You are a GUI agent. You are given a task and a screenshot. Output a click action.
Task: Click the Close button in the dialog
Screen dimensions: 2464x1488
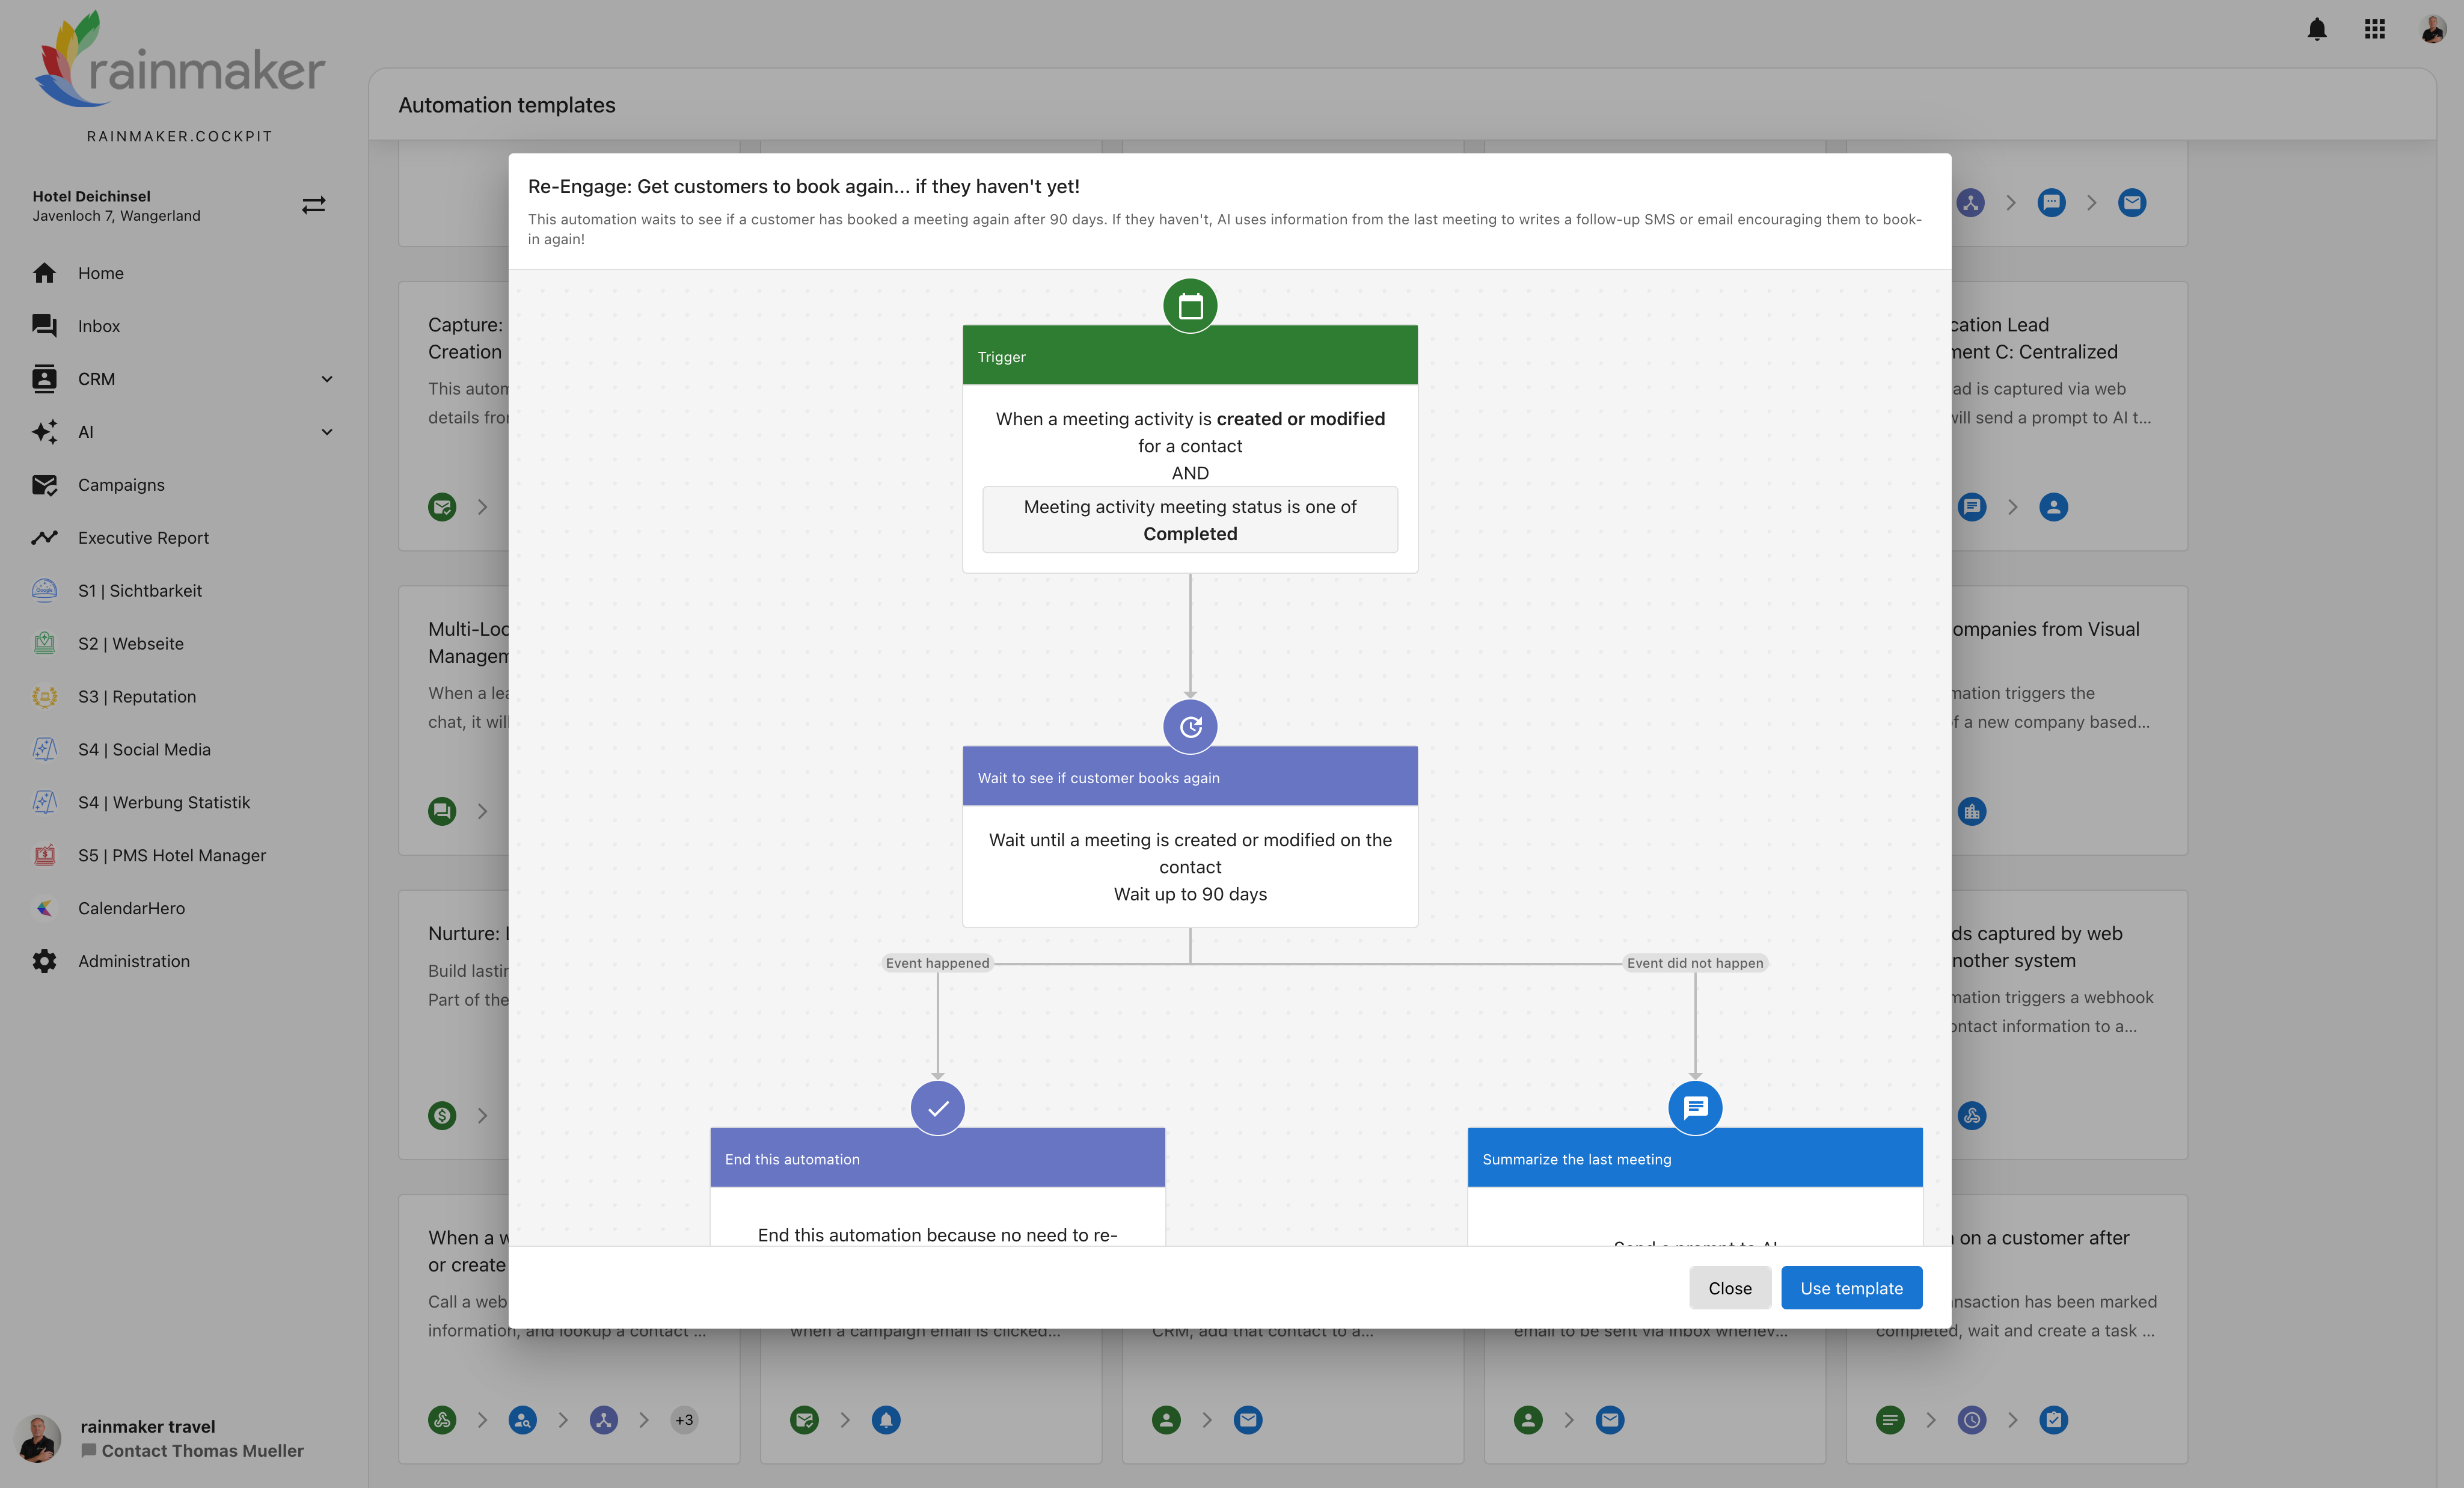(1729, 1288)
